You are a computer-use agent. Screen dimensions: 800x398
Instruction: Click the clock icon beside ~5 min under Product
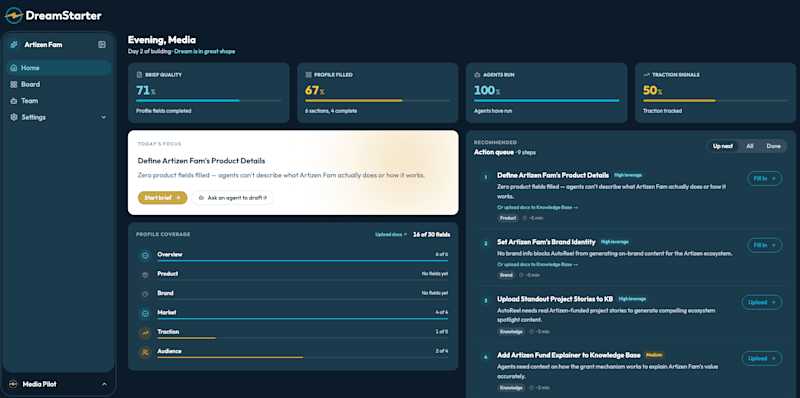tap(524, 218)
